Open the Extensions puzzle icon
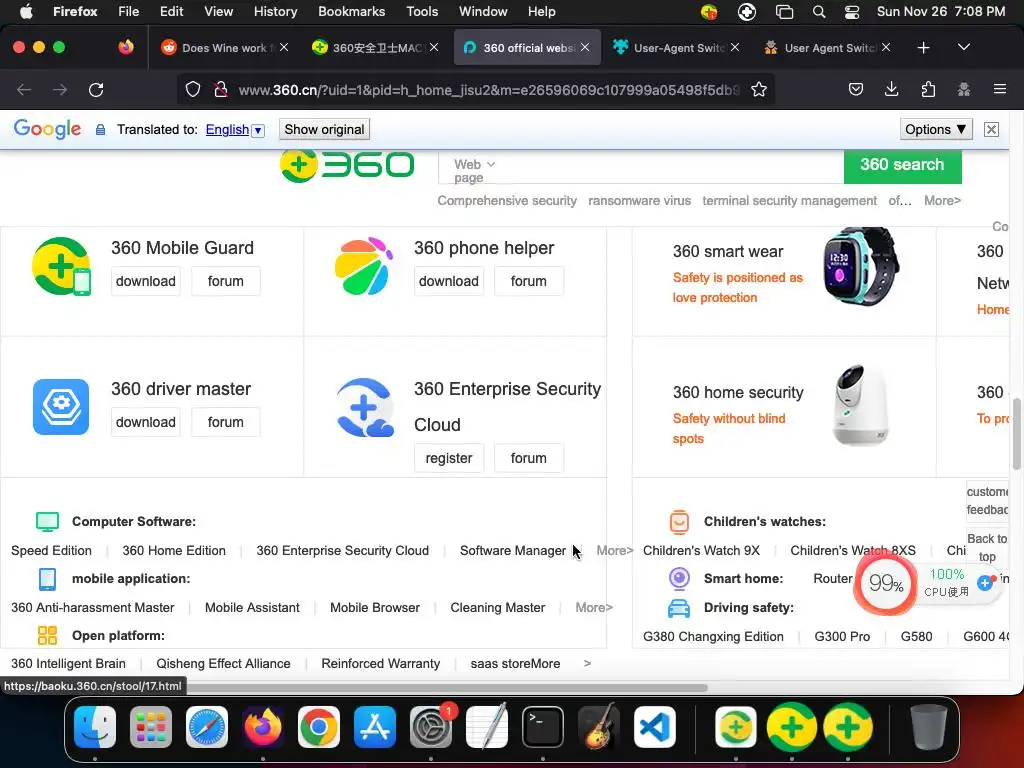The image size is (1024, 768). [928, 89]
